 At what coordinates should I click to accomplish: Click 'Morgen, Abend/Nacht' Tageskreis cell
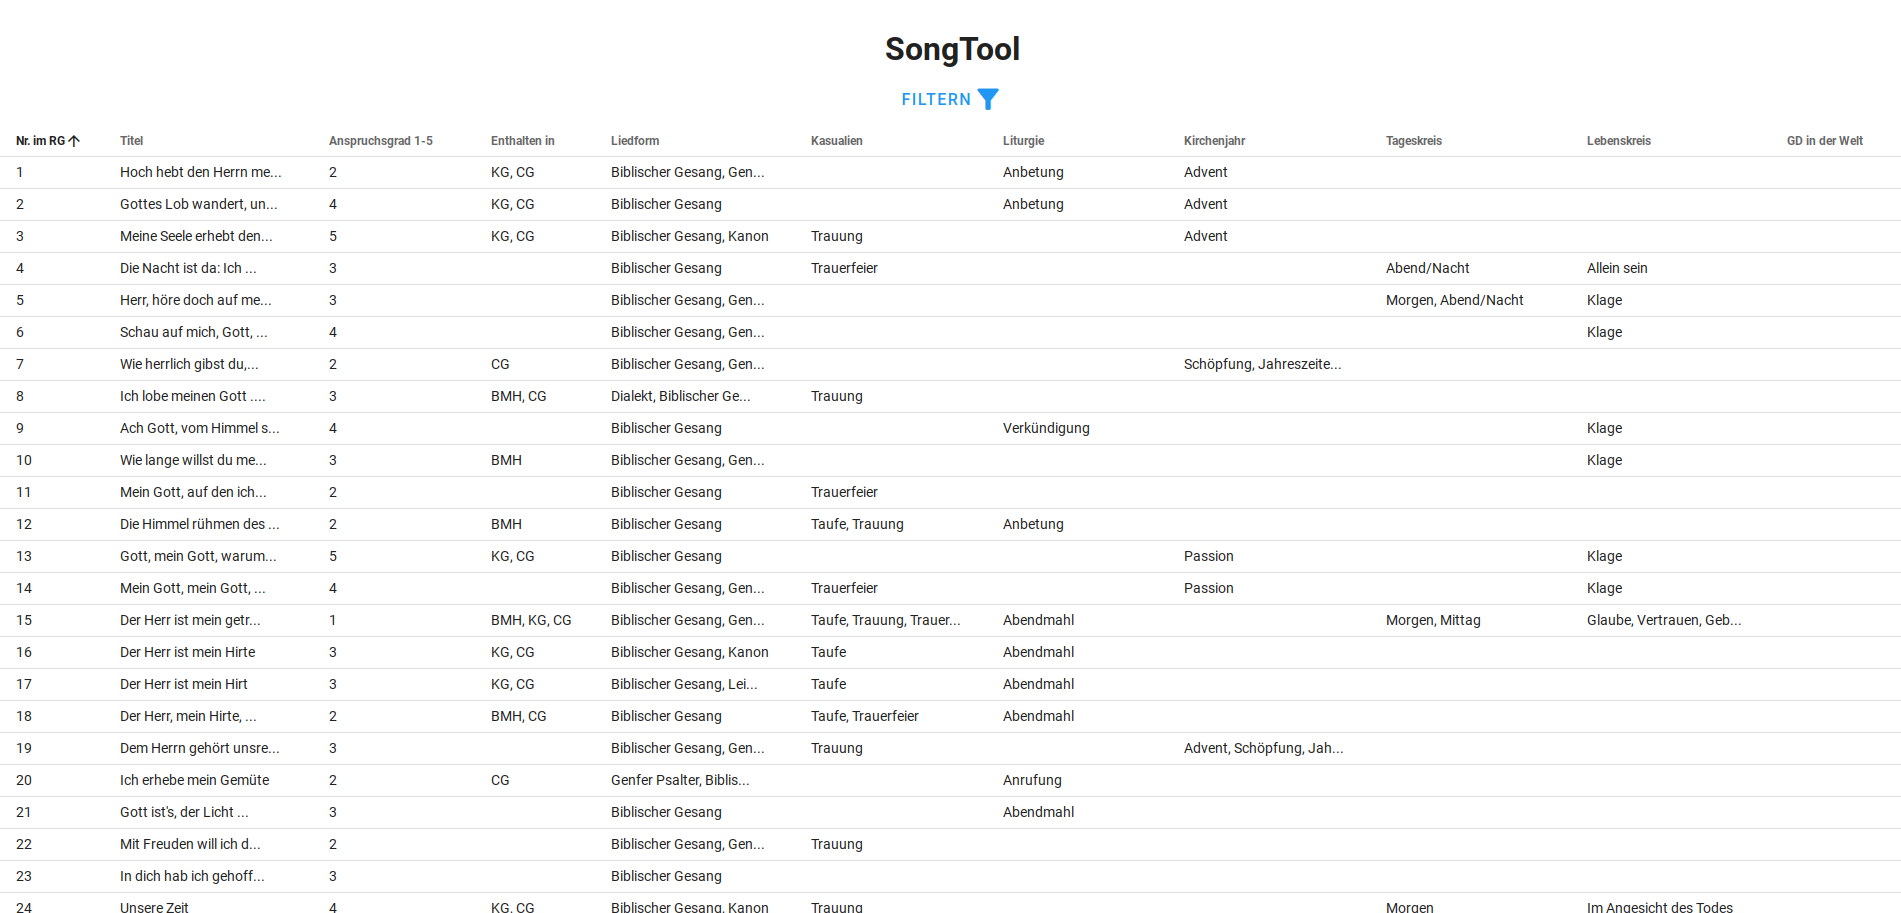(x=1455, y=300)
